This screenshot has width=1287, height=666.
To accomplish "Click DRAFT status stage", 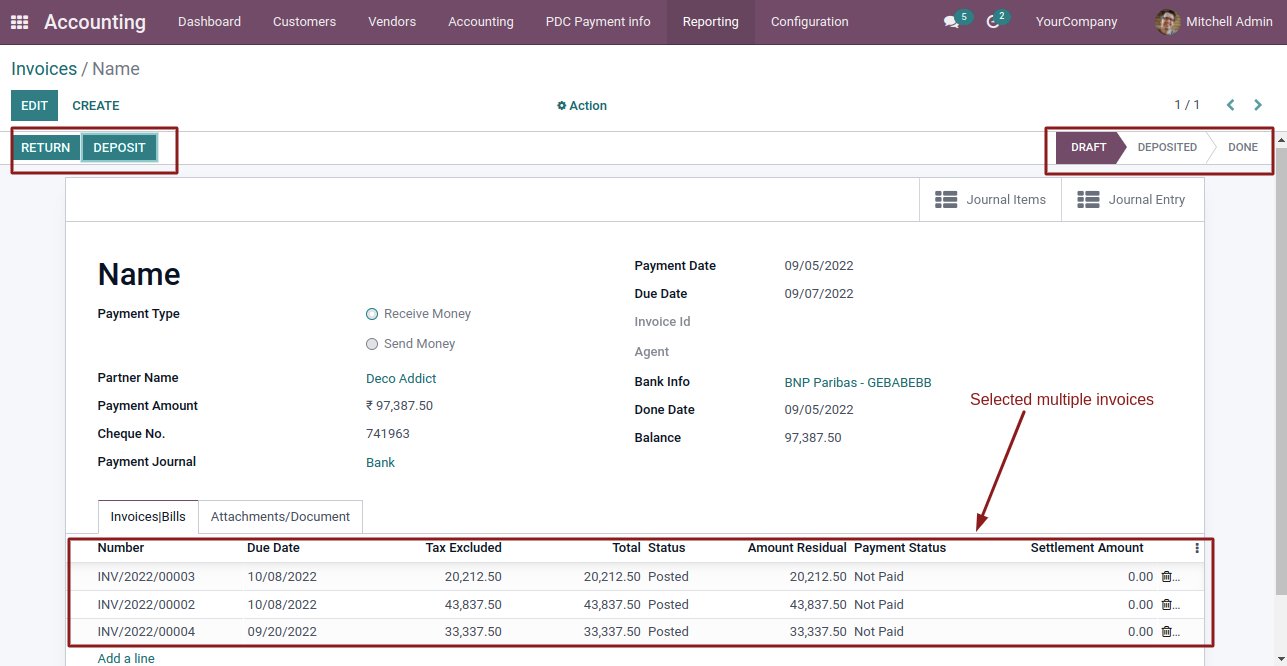I will click(x=1088, y=147).
